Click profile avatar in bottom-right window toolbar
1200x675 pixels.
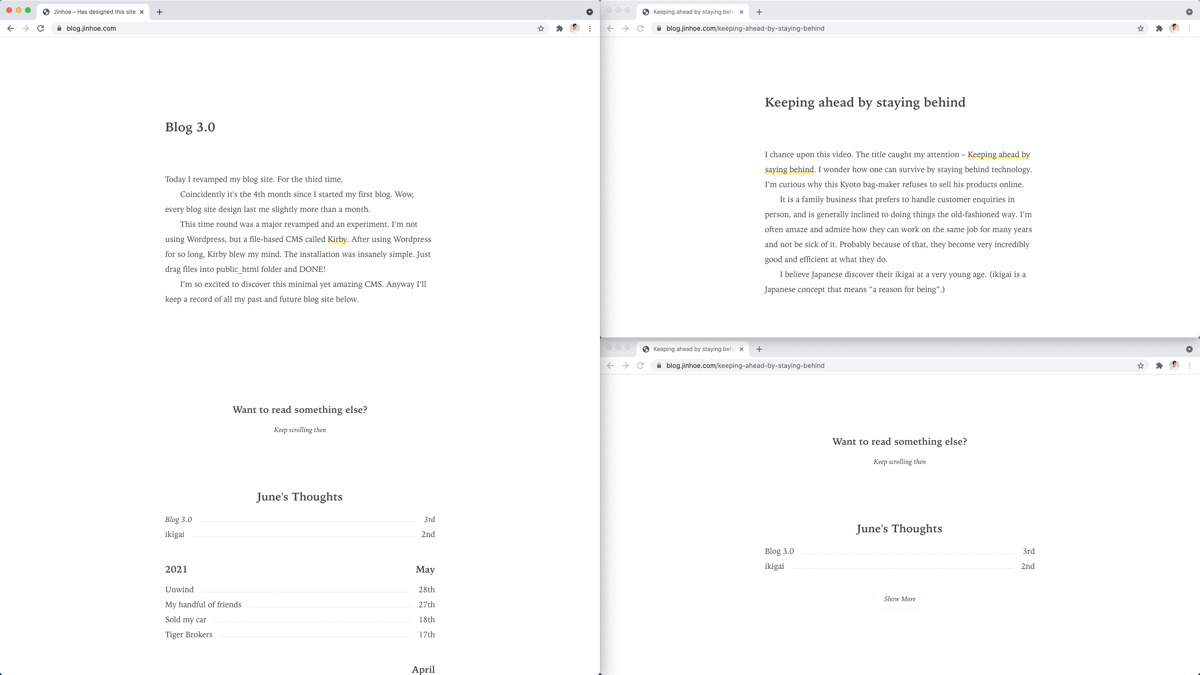[x=1174, y=365]
